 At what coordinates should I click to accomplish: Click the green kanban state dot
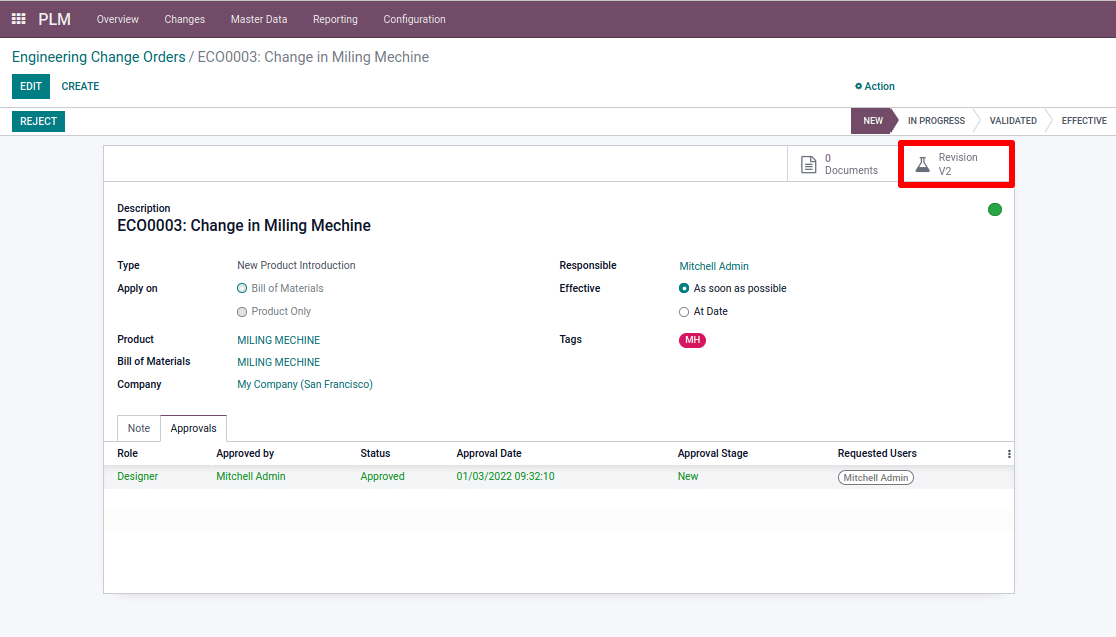(x=994, y=210)
